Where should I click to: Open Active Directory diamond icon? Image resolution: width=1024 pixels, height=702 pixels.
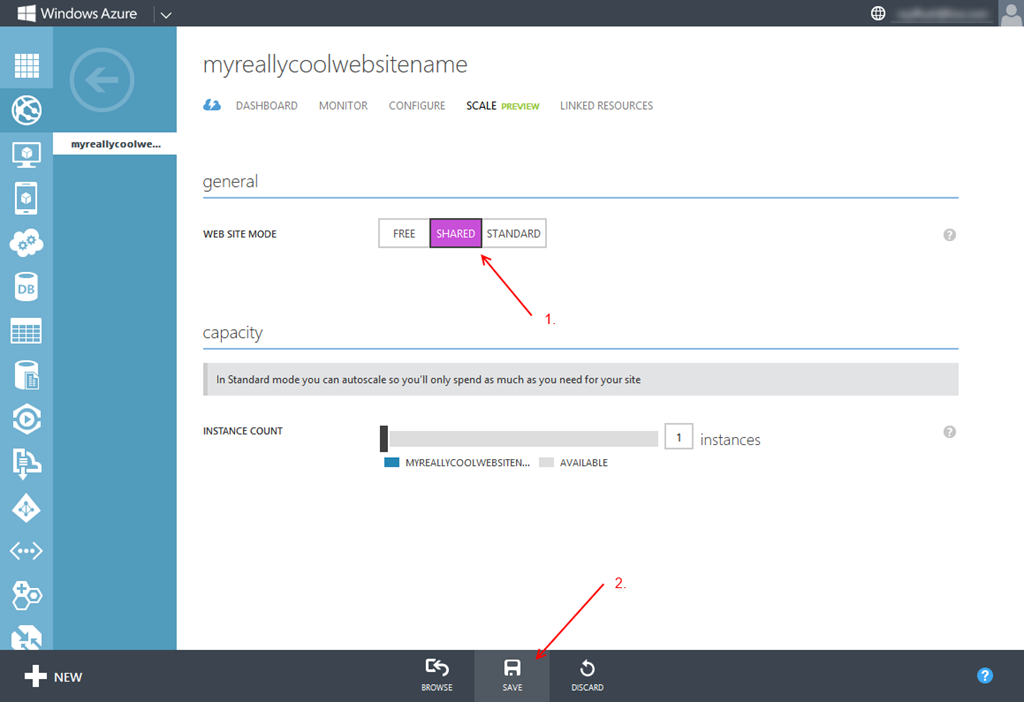tap(26, 508)
